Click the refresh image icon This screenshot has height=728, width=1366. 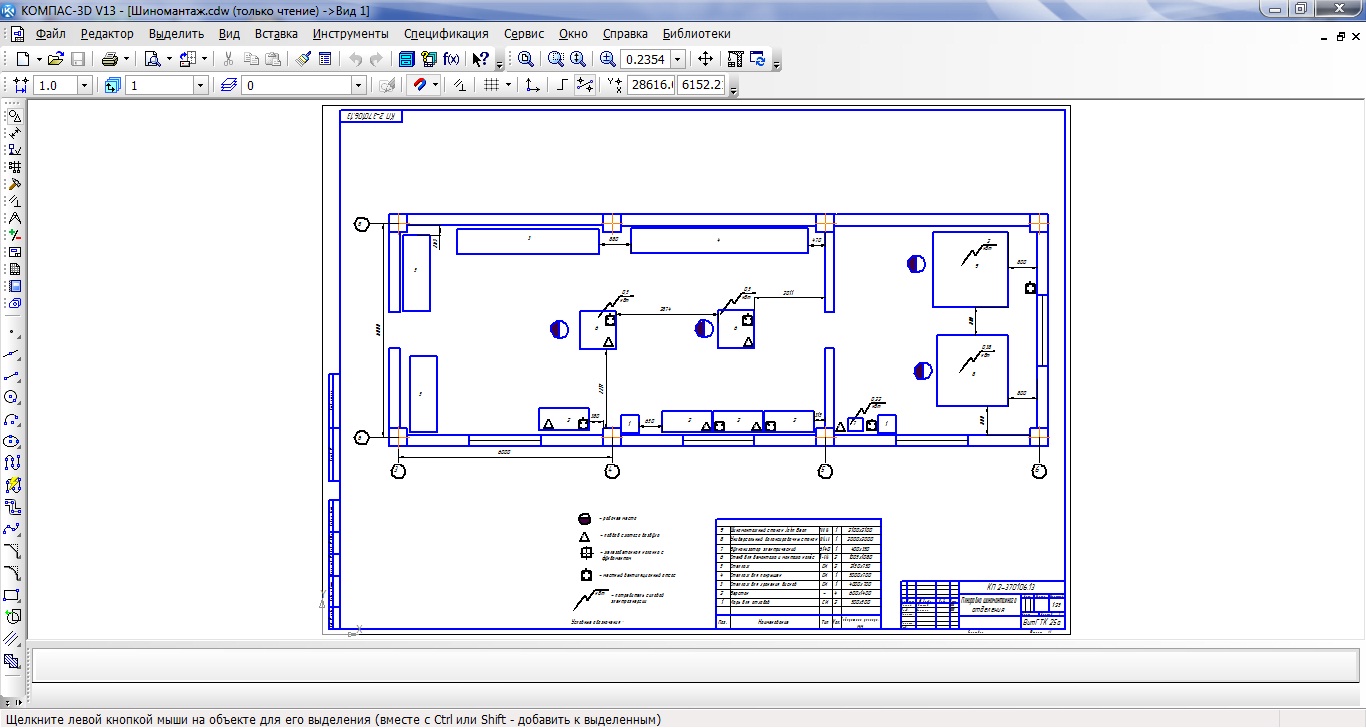(757, 59)
